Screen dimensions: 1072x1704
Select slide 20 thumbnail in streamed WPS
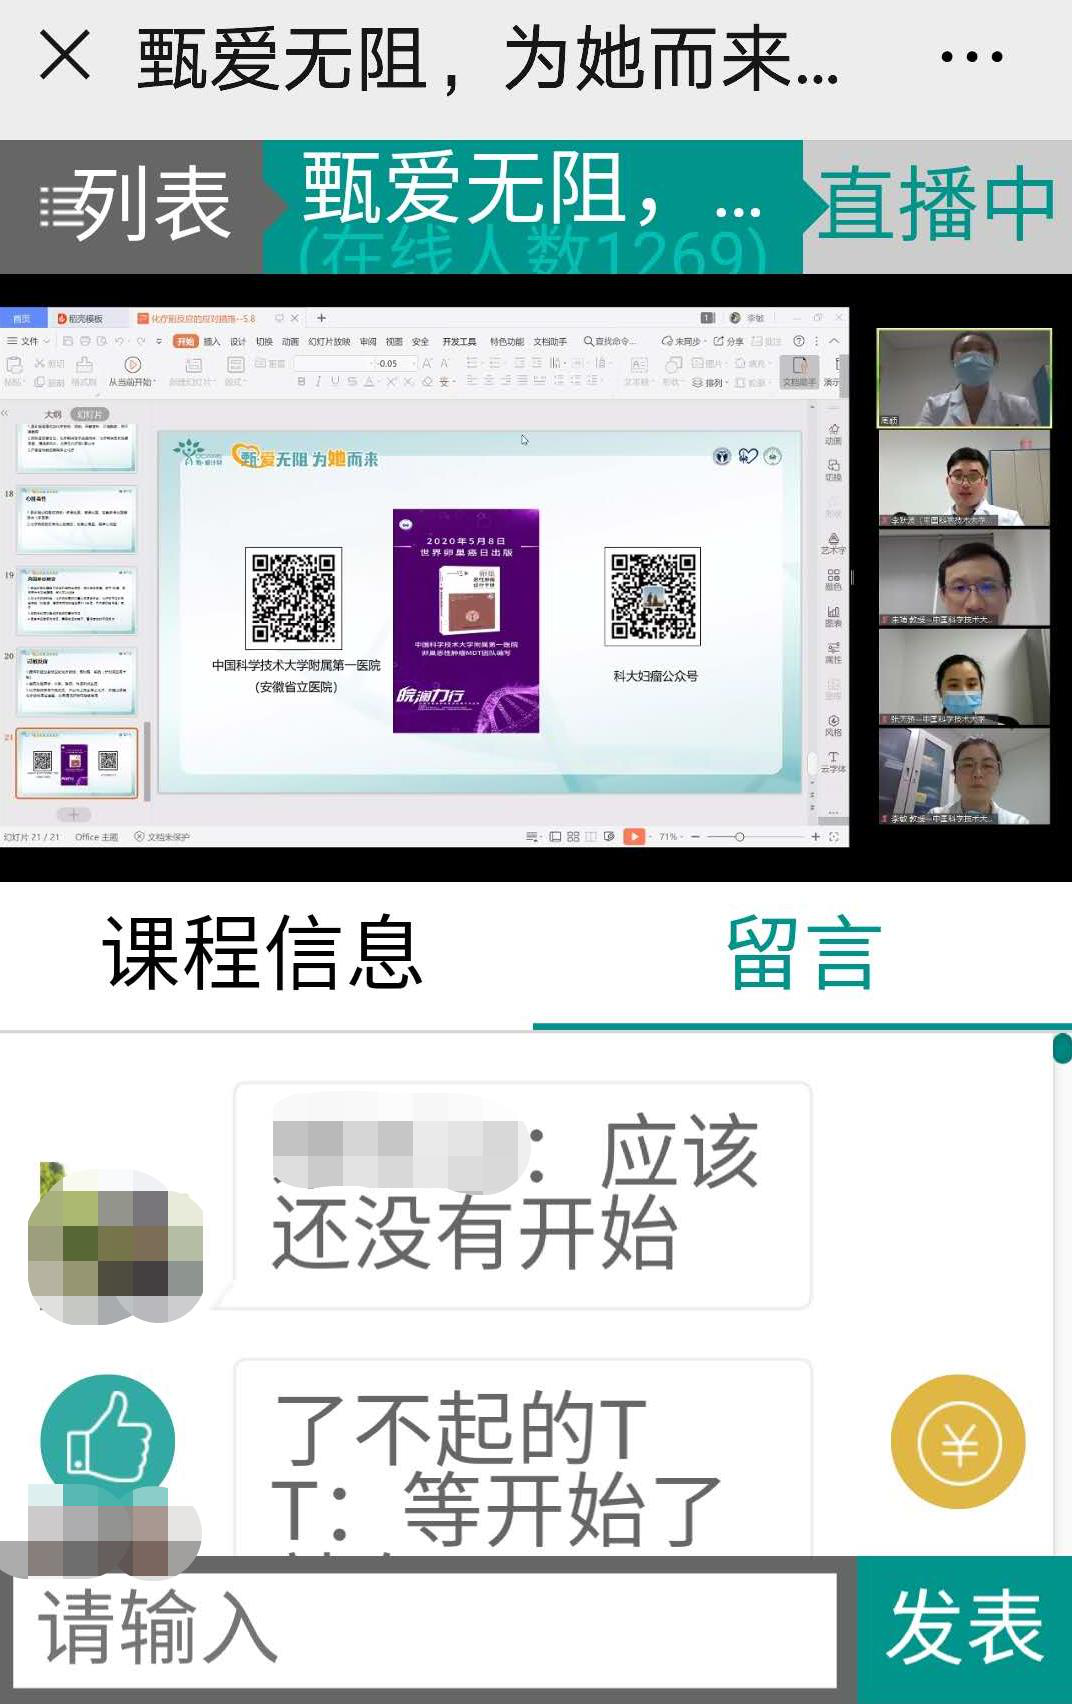tap(77, 681)
